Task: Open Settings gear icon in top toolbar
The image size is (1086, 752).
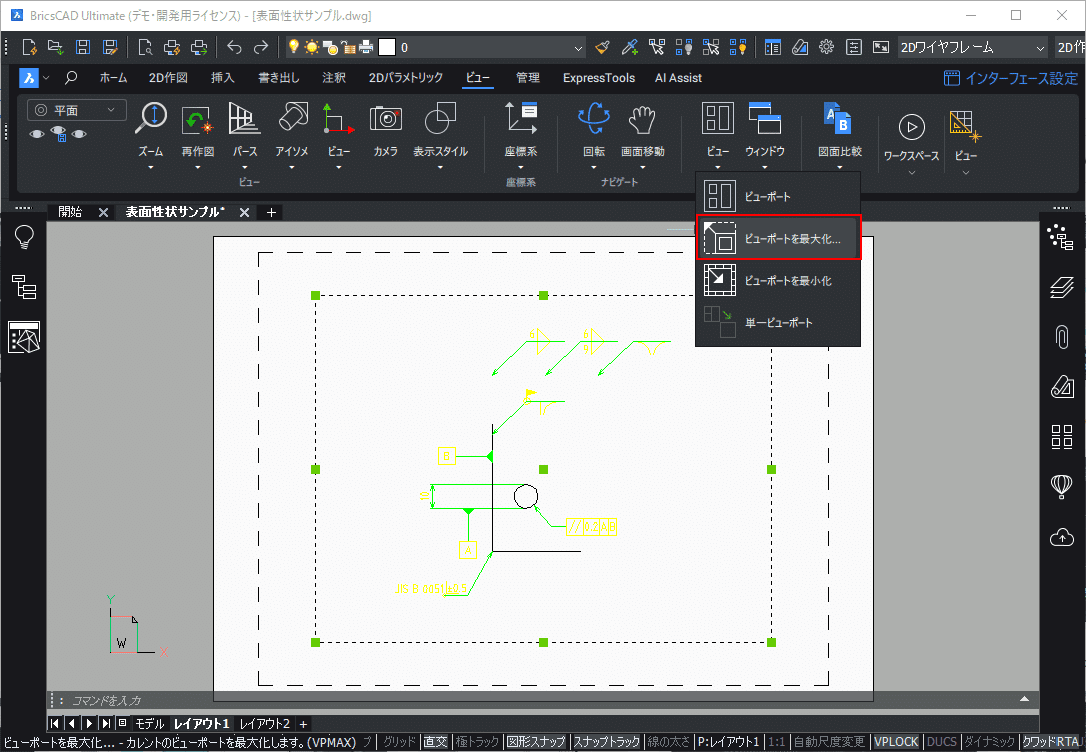Action: point(826,47)
